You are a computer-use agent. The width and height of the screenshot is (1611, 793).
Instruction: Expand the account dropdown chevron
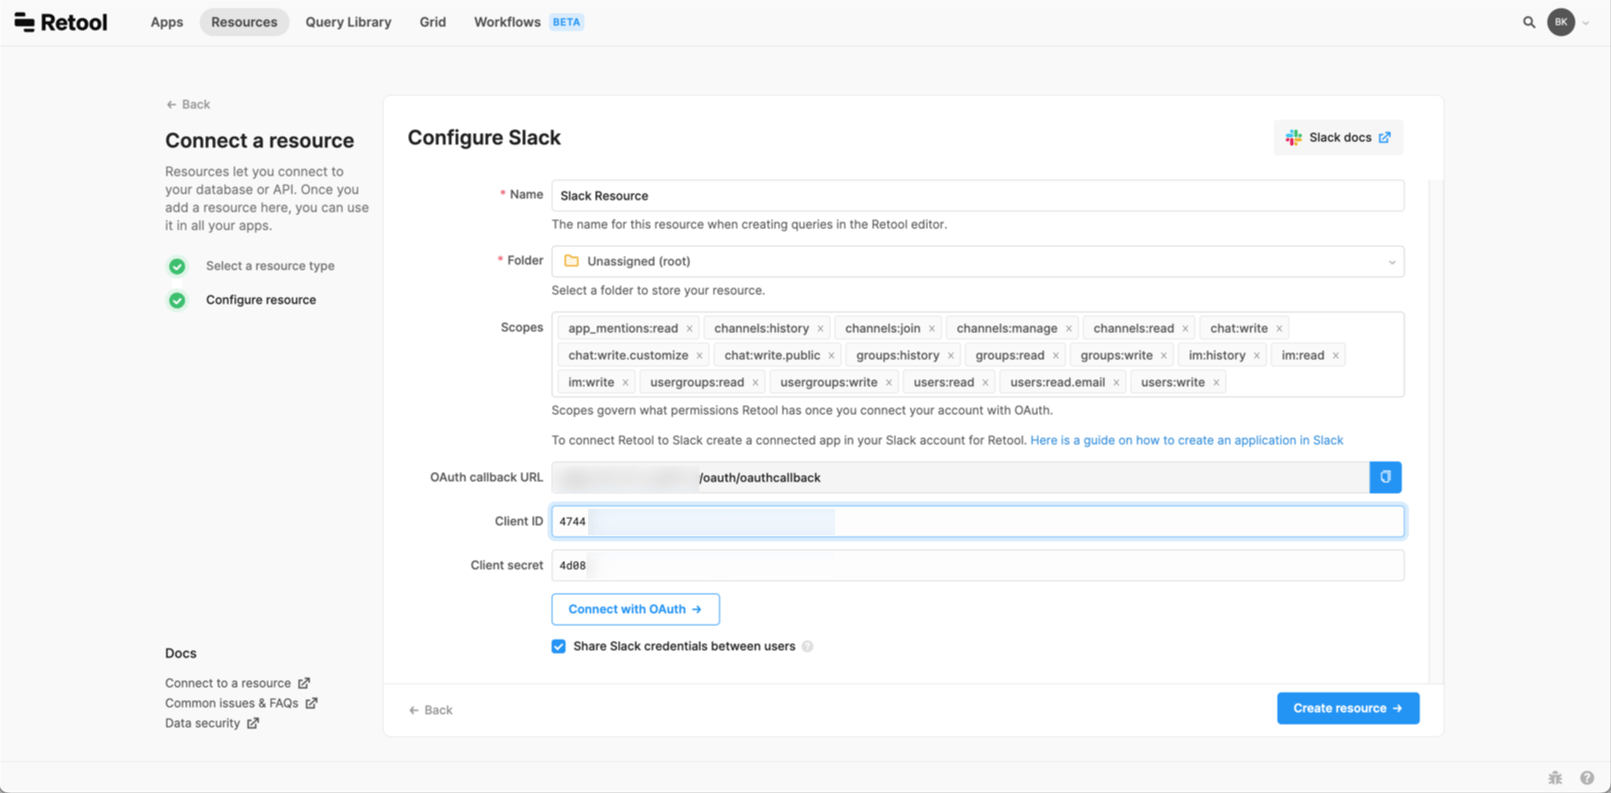[x=1586, y=23]
